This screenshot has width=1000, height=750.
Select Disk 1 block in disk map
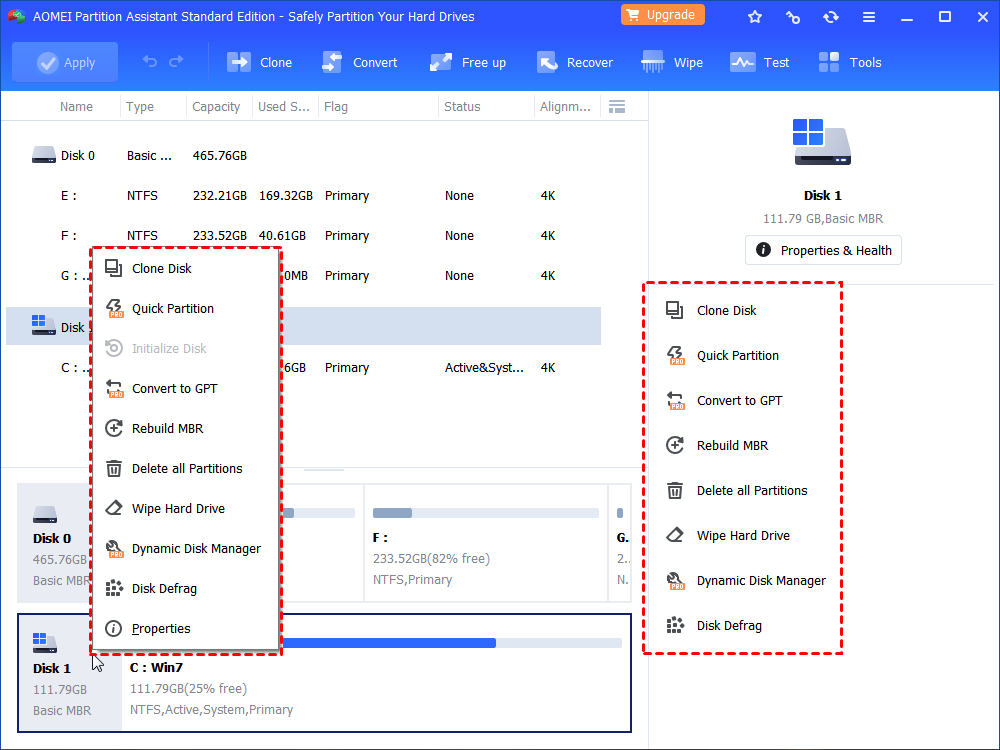[x=70, y=673]
